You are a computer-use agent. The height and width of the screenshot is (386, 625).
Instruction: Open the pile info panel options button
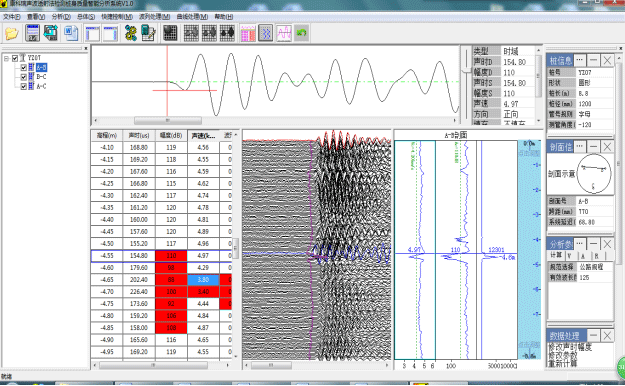(x=580, y=60)
